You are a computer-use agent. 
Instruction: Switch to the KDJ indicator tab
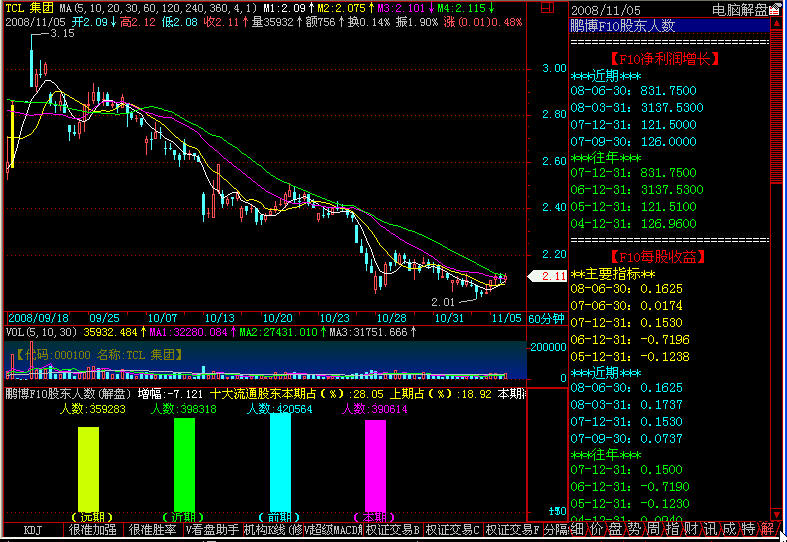(x=33, y=529)
